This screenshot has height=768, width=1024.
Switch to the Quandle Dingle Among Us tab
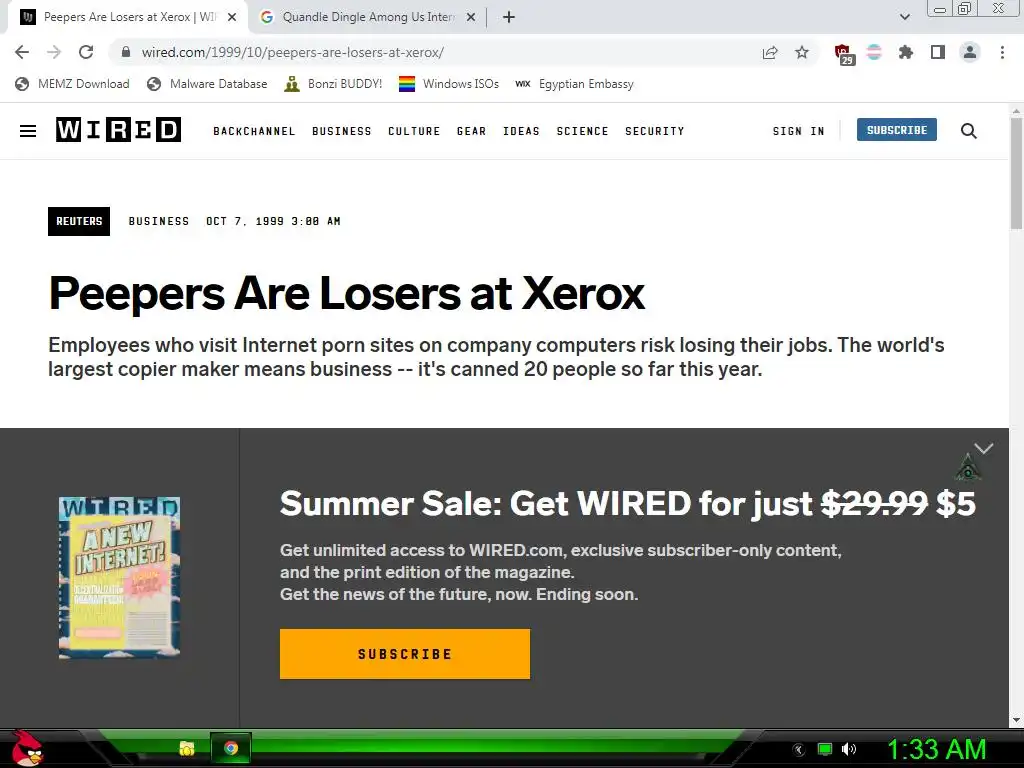(368, 17)
